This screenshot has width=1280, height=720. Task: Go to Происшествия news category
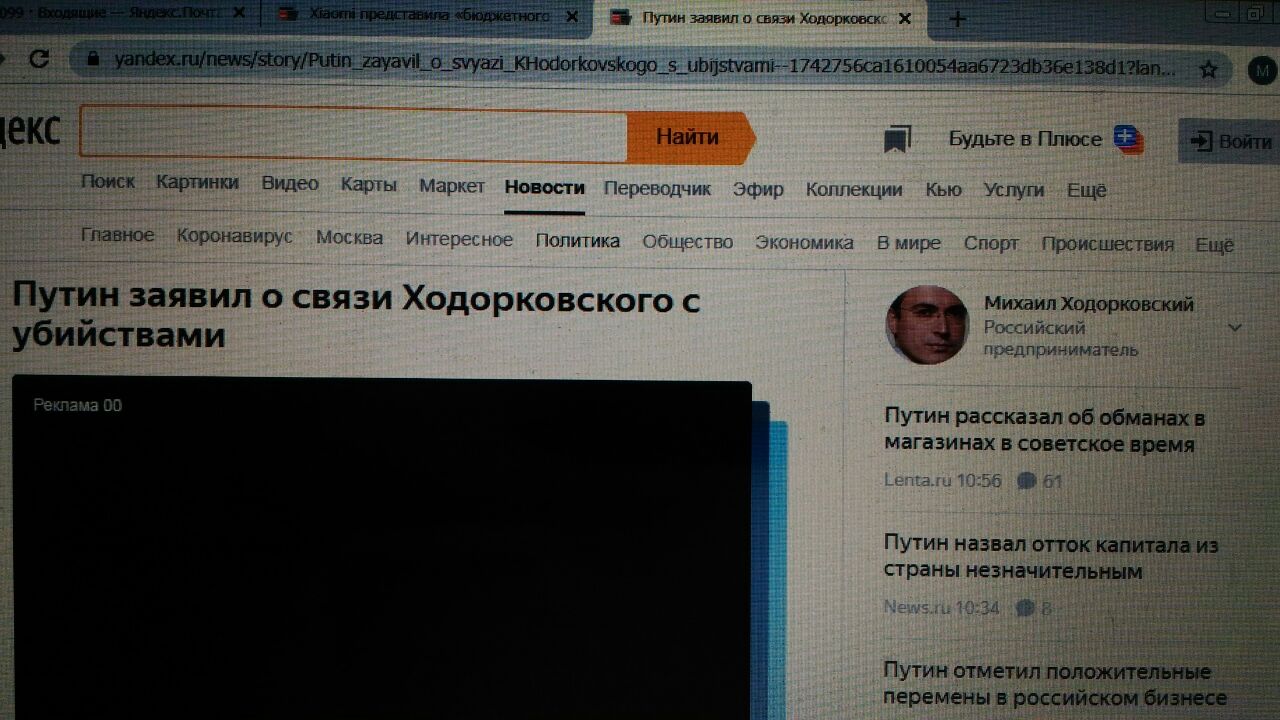pos(1108,244)
